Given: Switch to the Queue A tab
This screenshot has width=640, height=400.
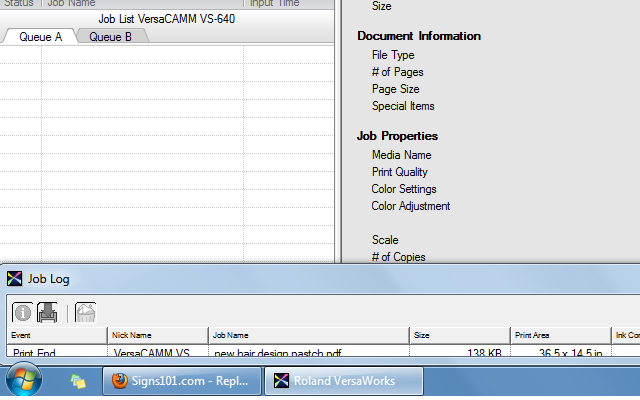Looking at the screenshot, I should point(40,37).
